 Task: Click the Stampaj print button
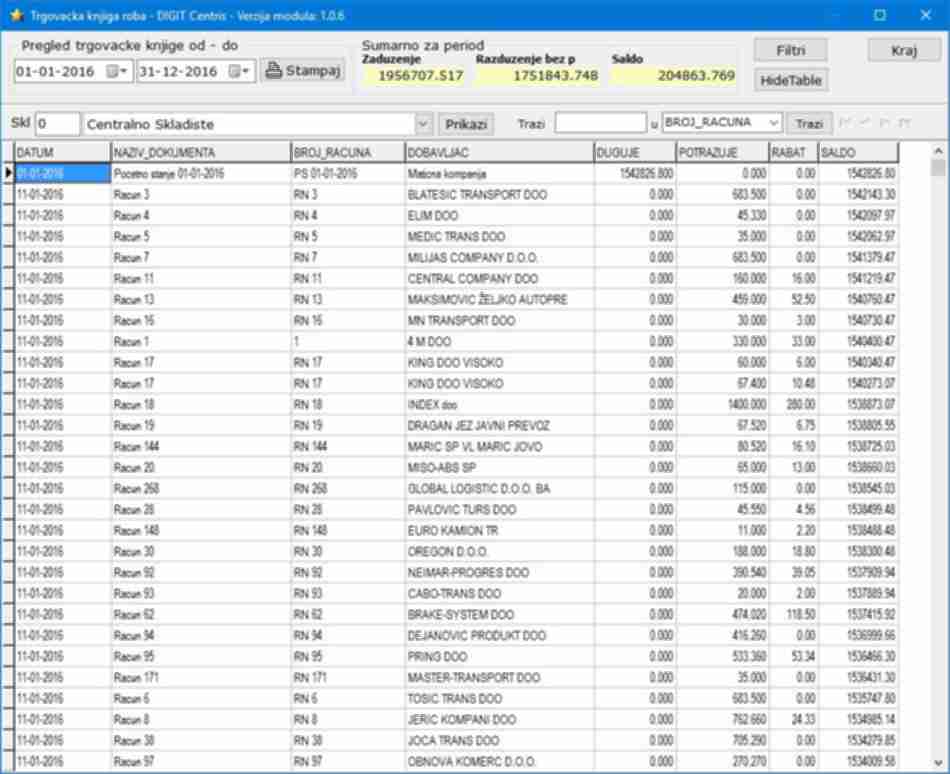pos(302,71)
